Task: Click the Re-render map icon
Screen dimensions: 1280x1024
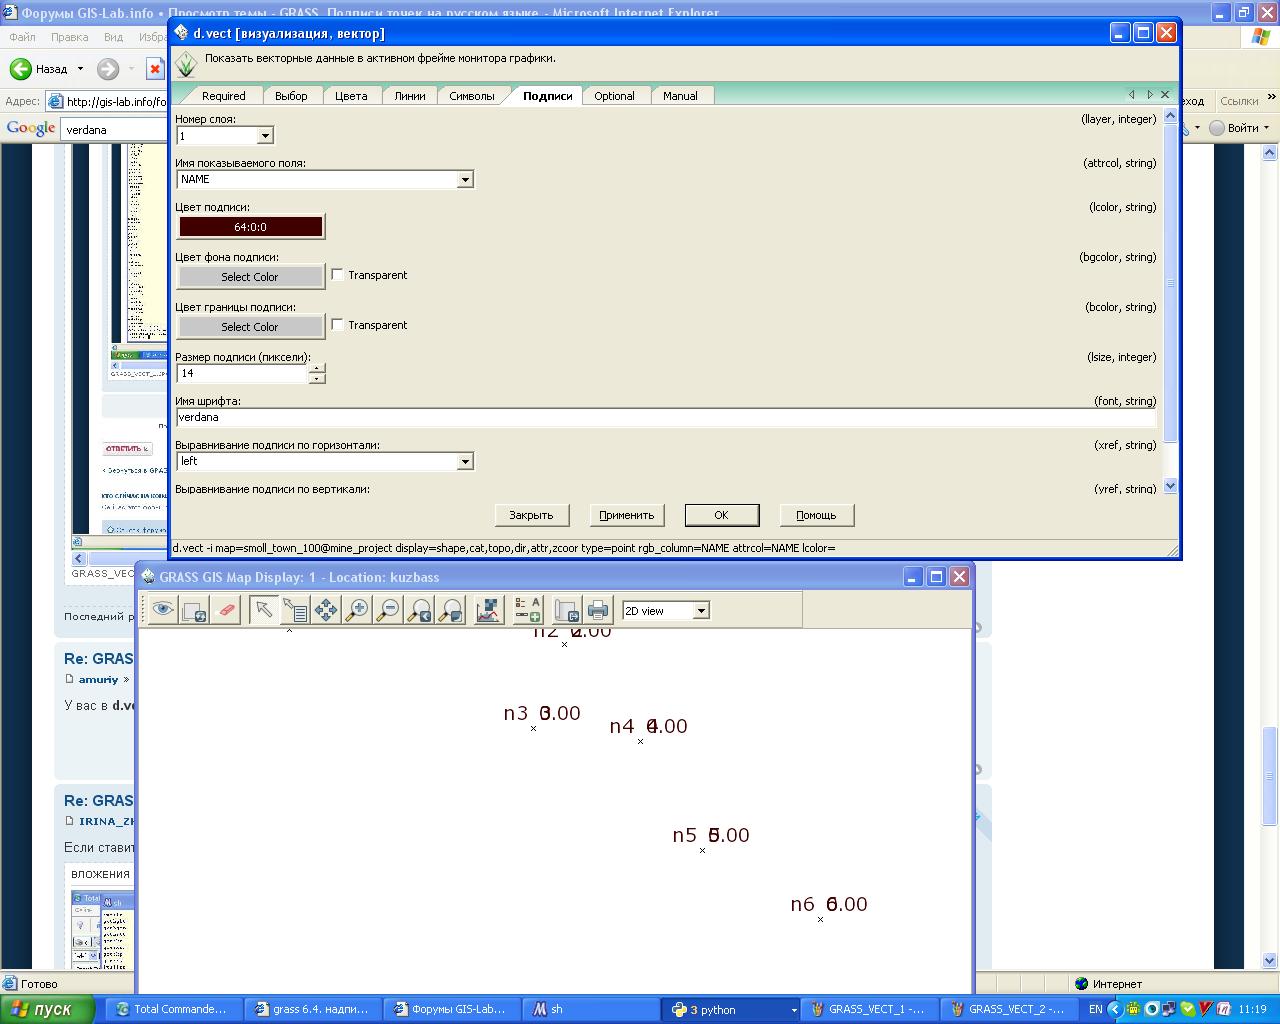Action: [195, 610]
